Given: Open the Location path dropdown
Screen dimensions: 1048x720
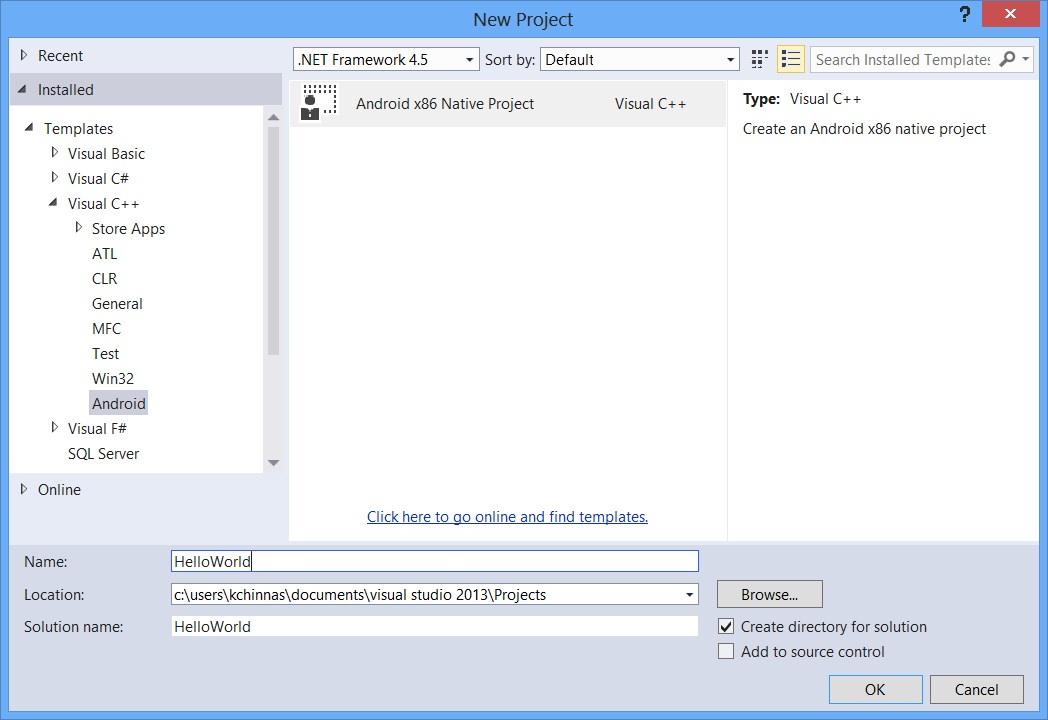Looking at the screenshot, I should 690,595.
